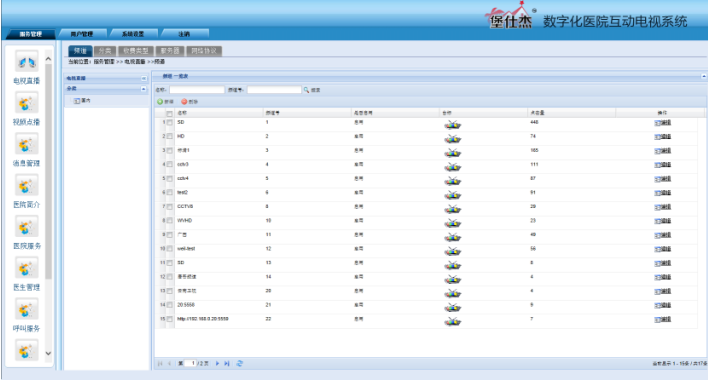The image size is (708, 380).
Task: Go to next page arrow
Action: pyautogui.click(x=217, y=363)
